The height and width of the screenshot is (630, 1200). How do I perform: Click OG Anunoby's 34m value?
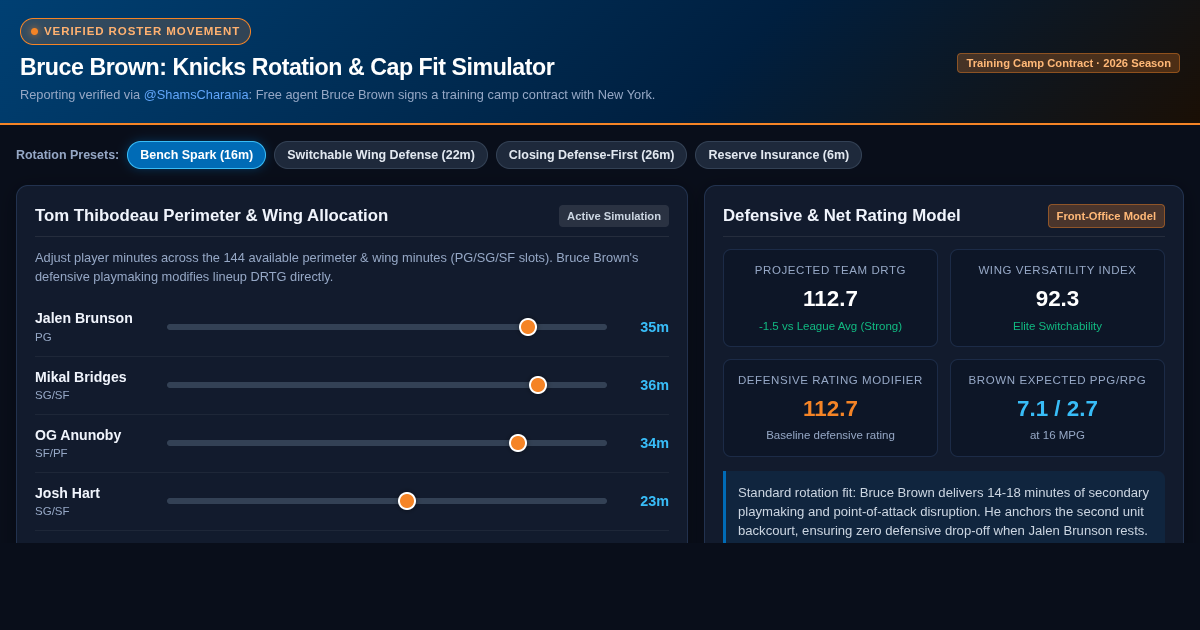(x=654, y=443)
